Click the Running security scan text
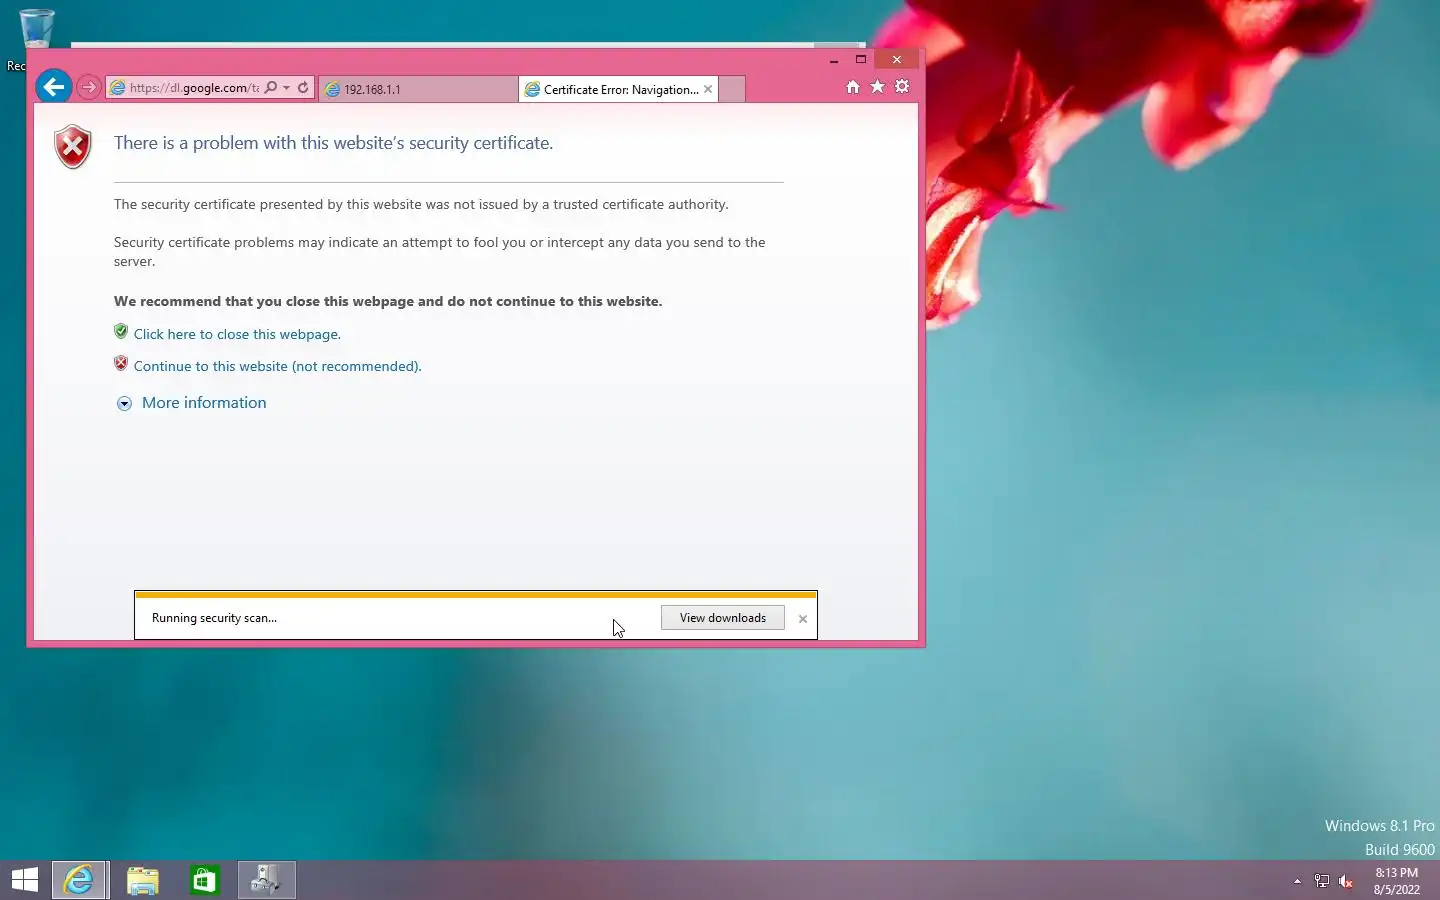 pos(214,618)
